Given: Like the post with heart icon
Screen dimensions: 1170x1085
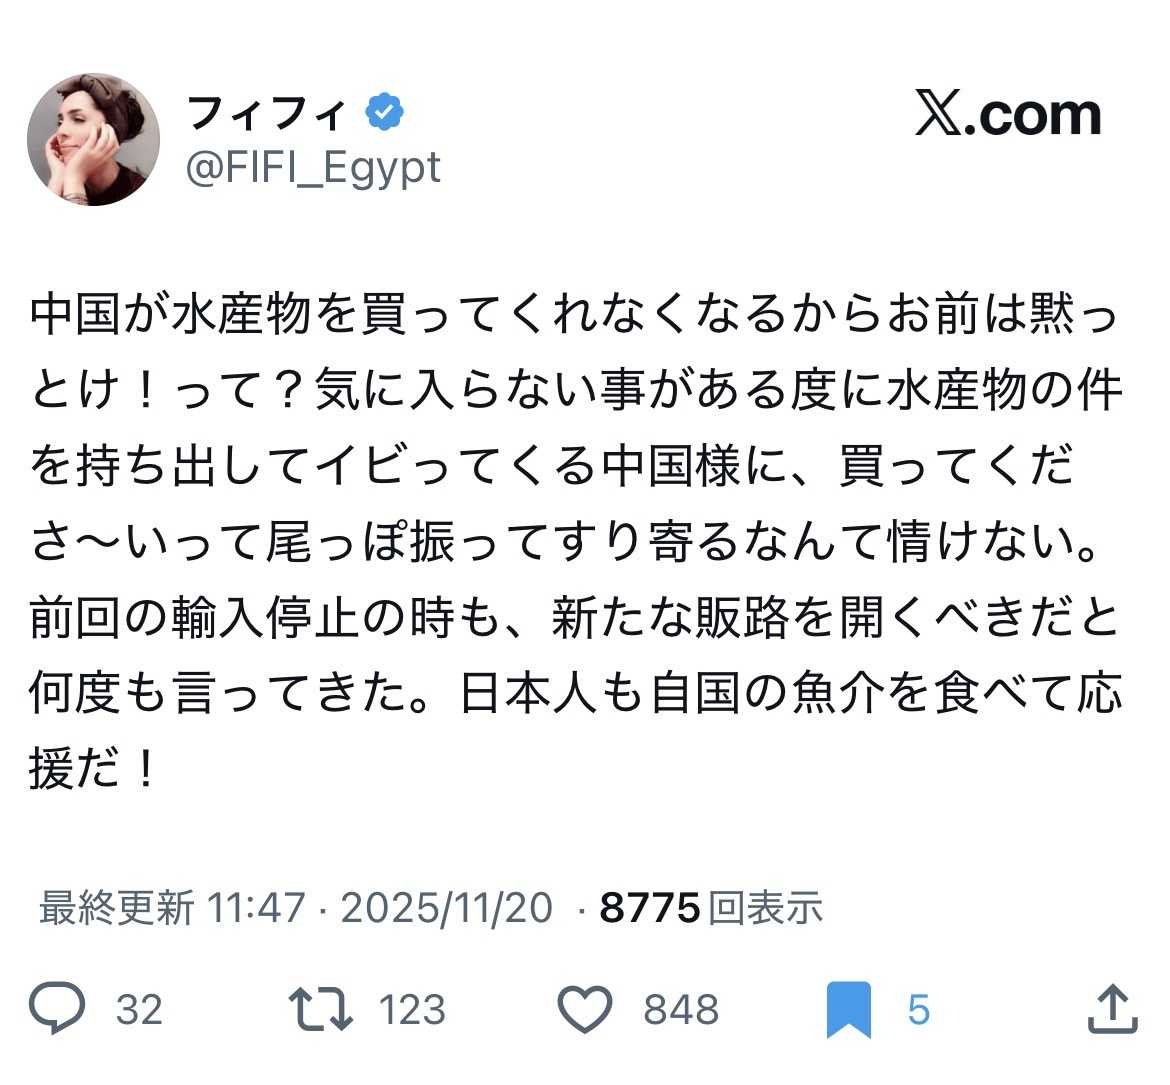Looking at the screenshot, I should pyautogui.click(x=584, y=1008).
